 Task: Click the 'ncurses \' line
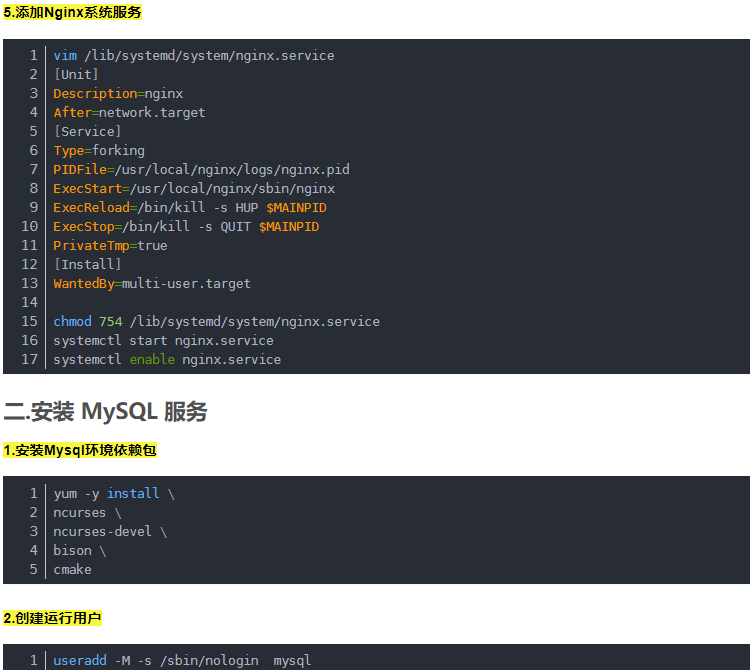[88, 513]
